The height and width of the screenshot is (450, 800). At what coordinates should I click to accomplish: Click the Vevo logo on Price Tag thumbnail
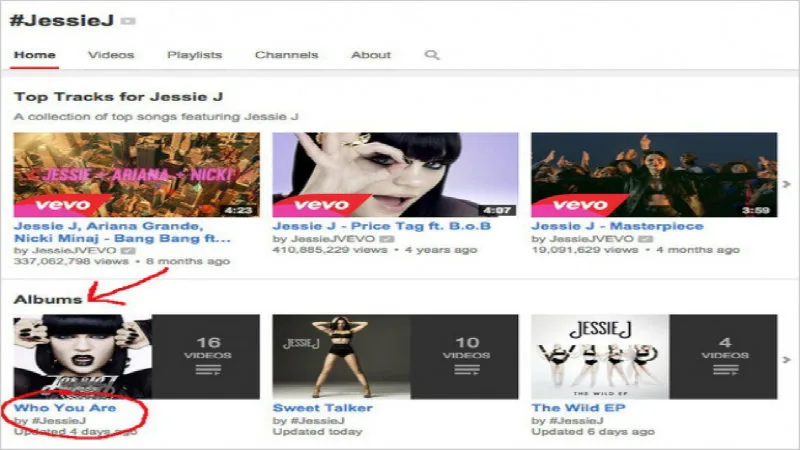point(320,204)
